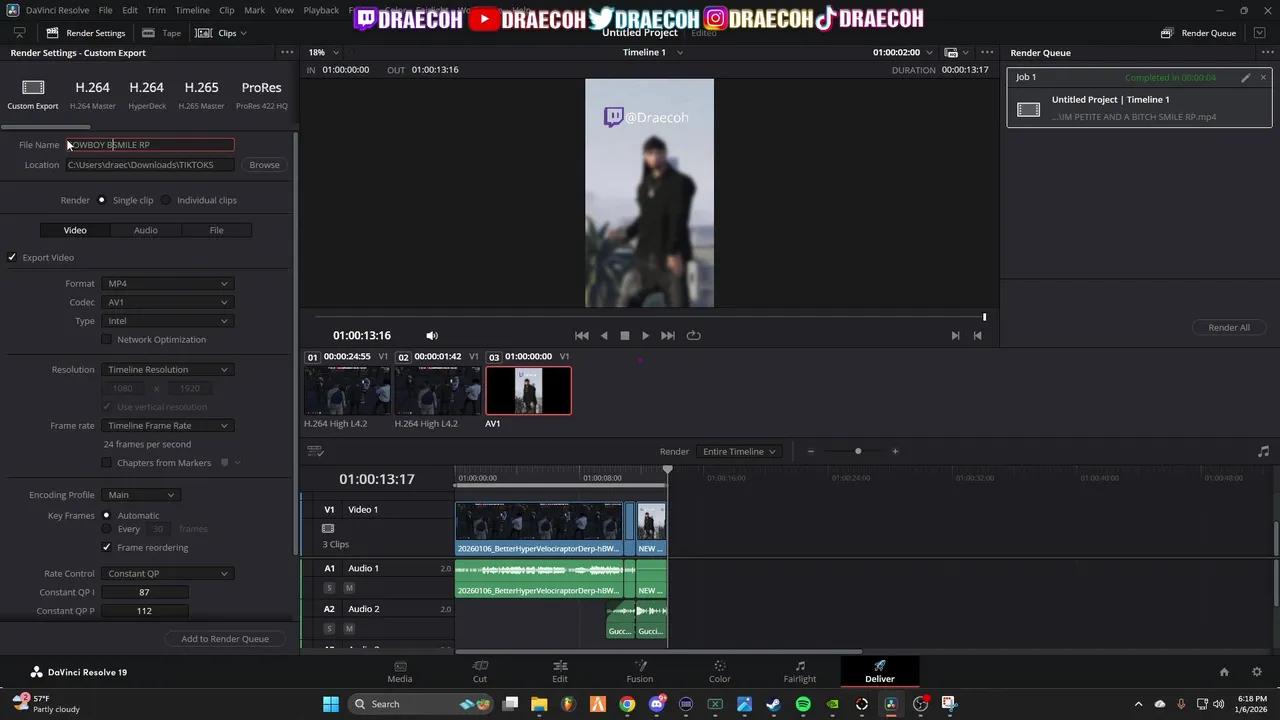Open project manager home icon
1280x720 pixels.
[1224, 672]
